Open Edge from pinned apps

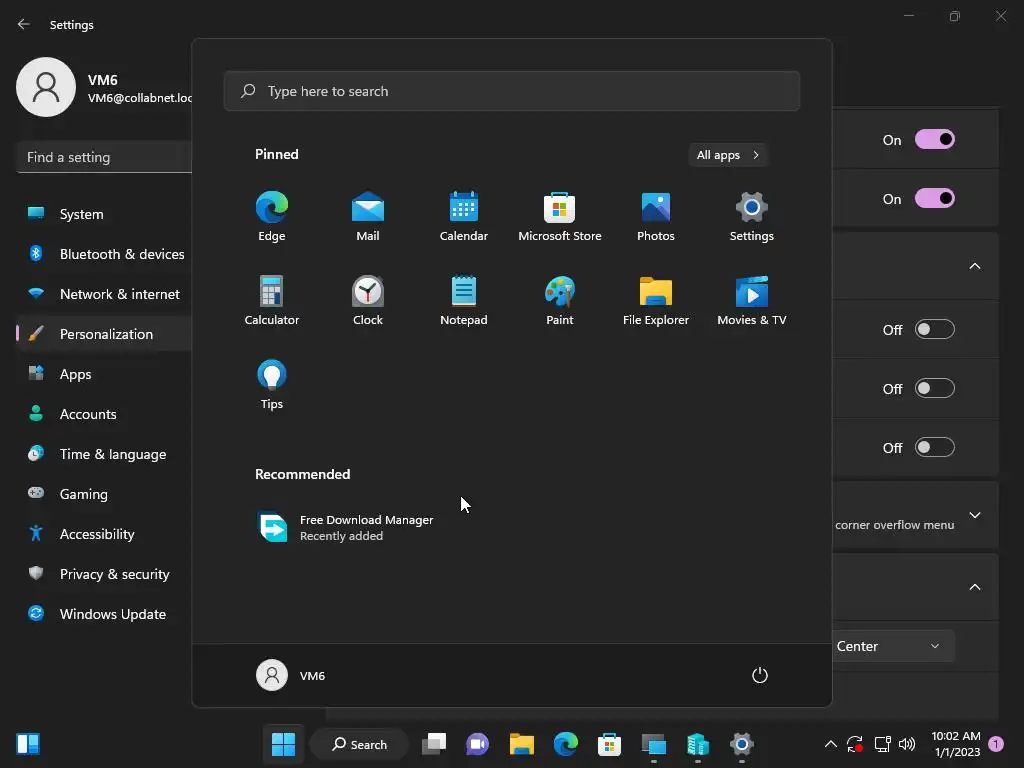click(272, 217)
